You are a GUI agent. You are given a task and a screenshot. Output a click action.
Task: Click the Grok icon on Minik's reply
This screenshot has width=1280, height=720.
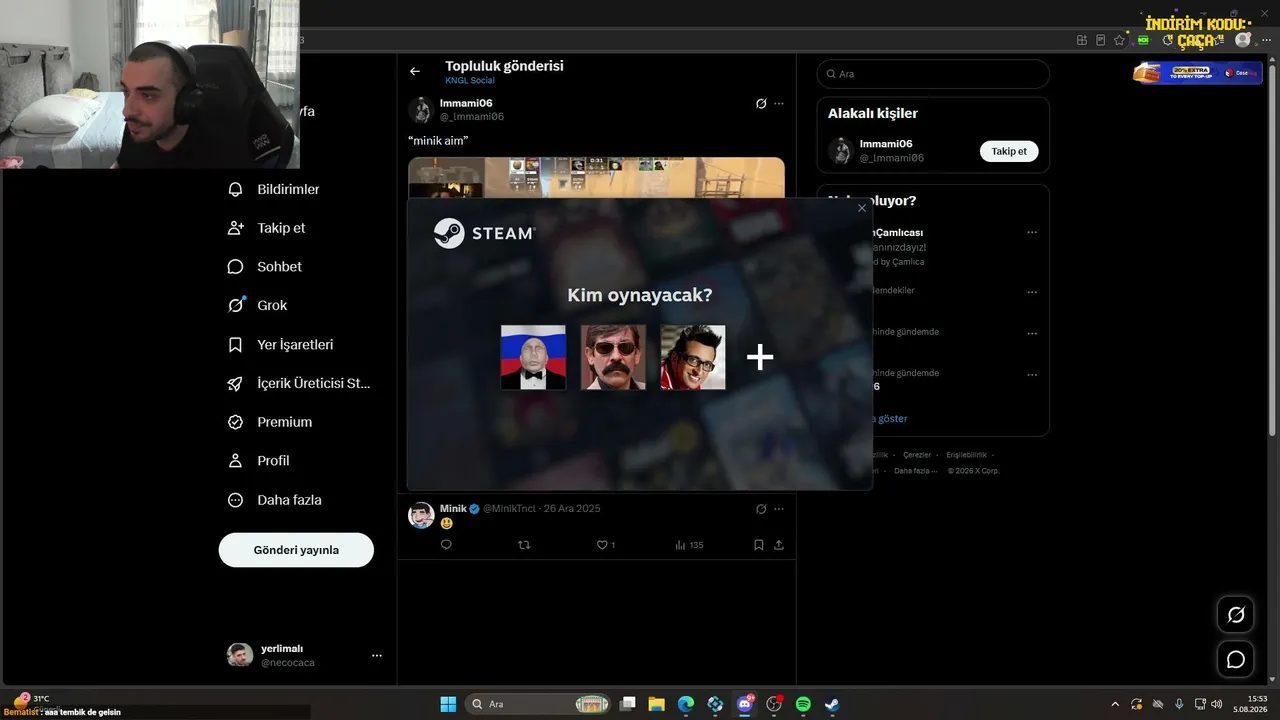pos(761,509)
